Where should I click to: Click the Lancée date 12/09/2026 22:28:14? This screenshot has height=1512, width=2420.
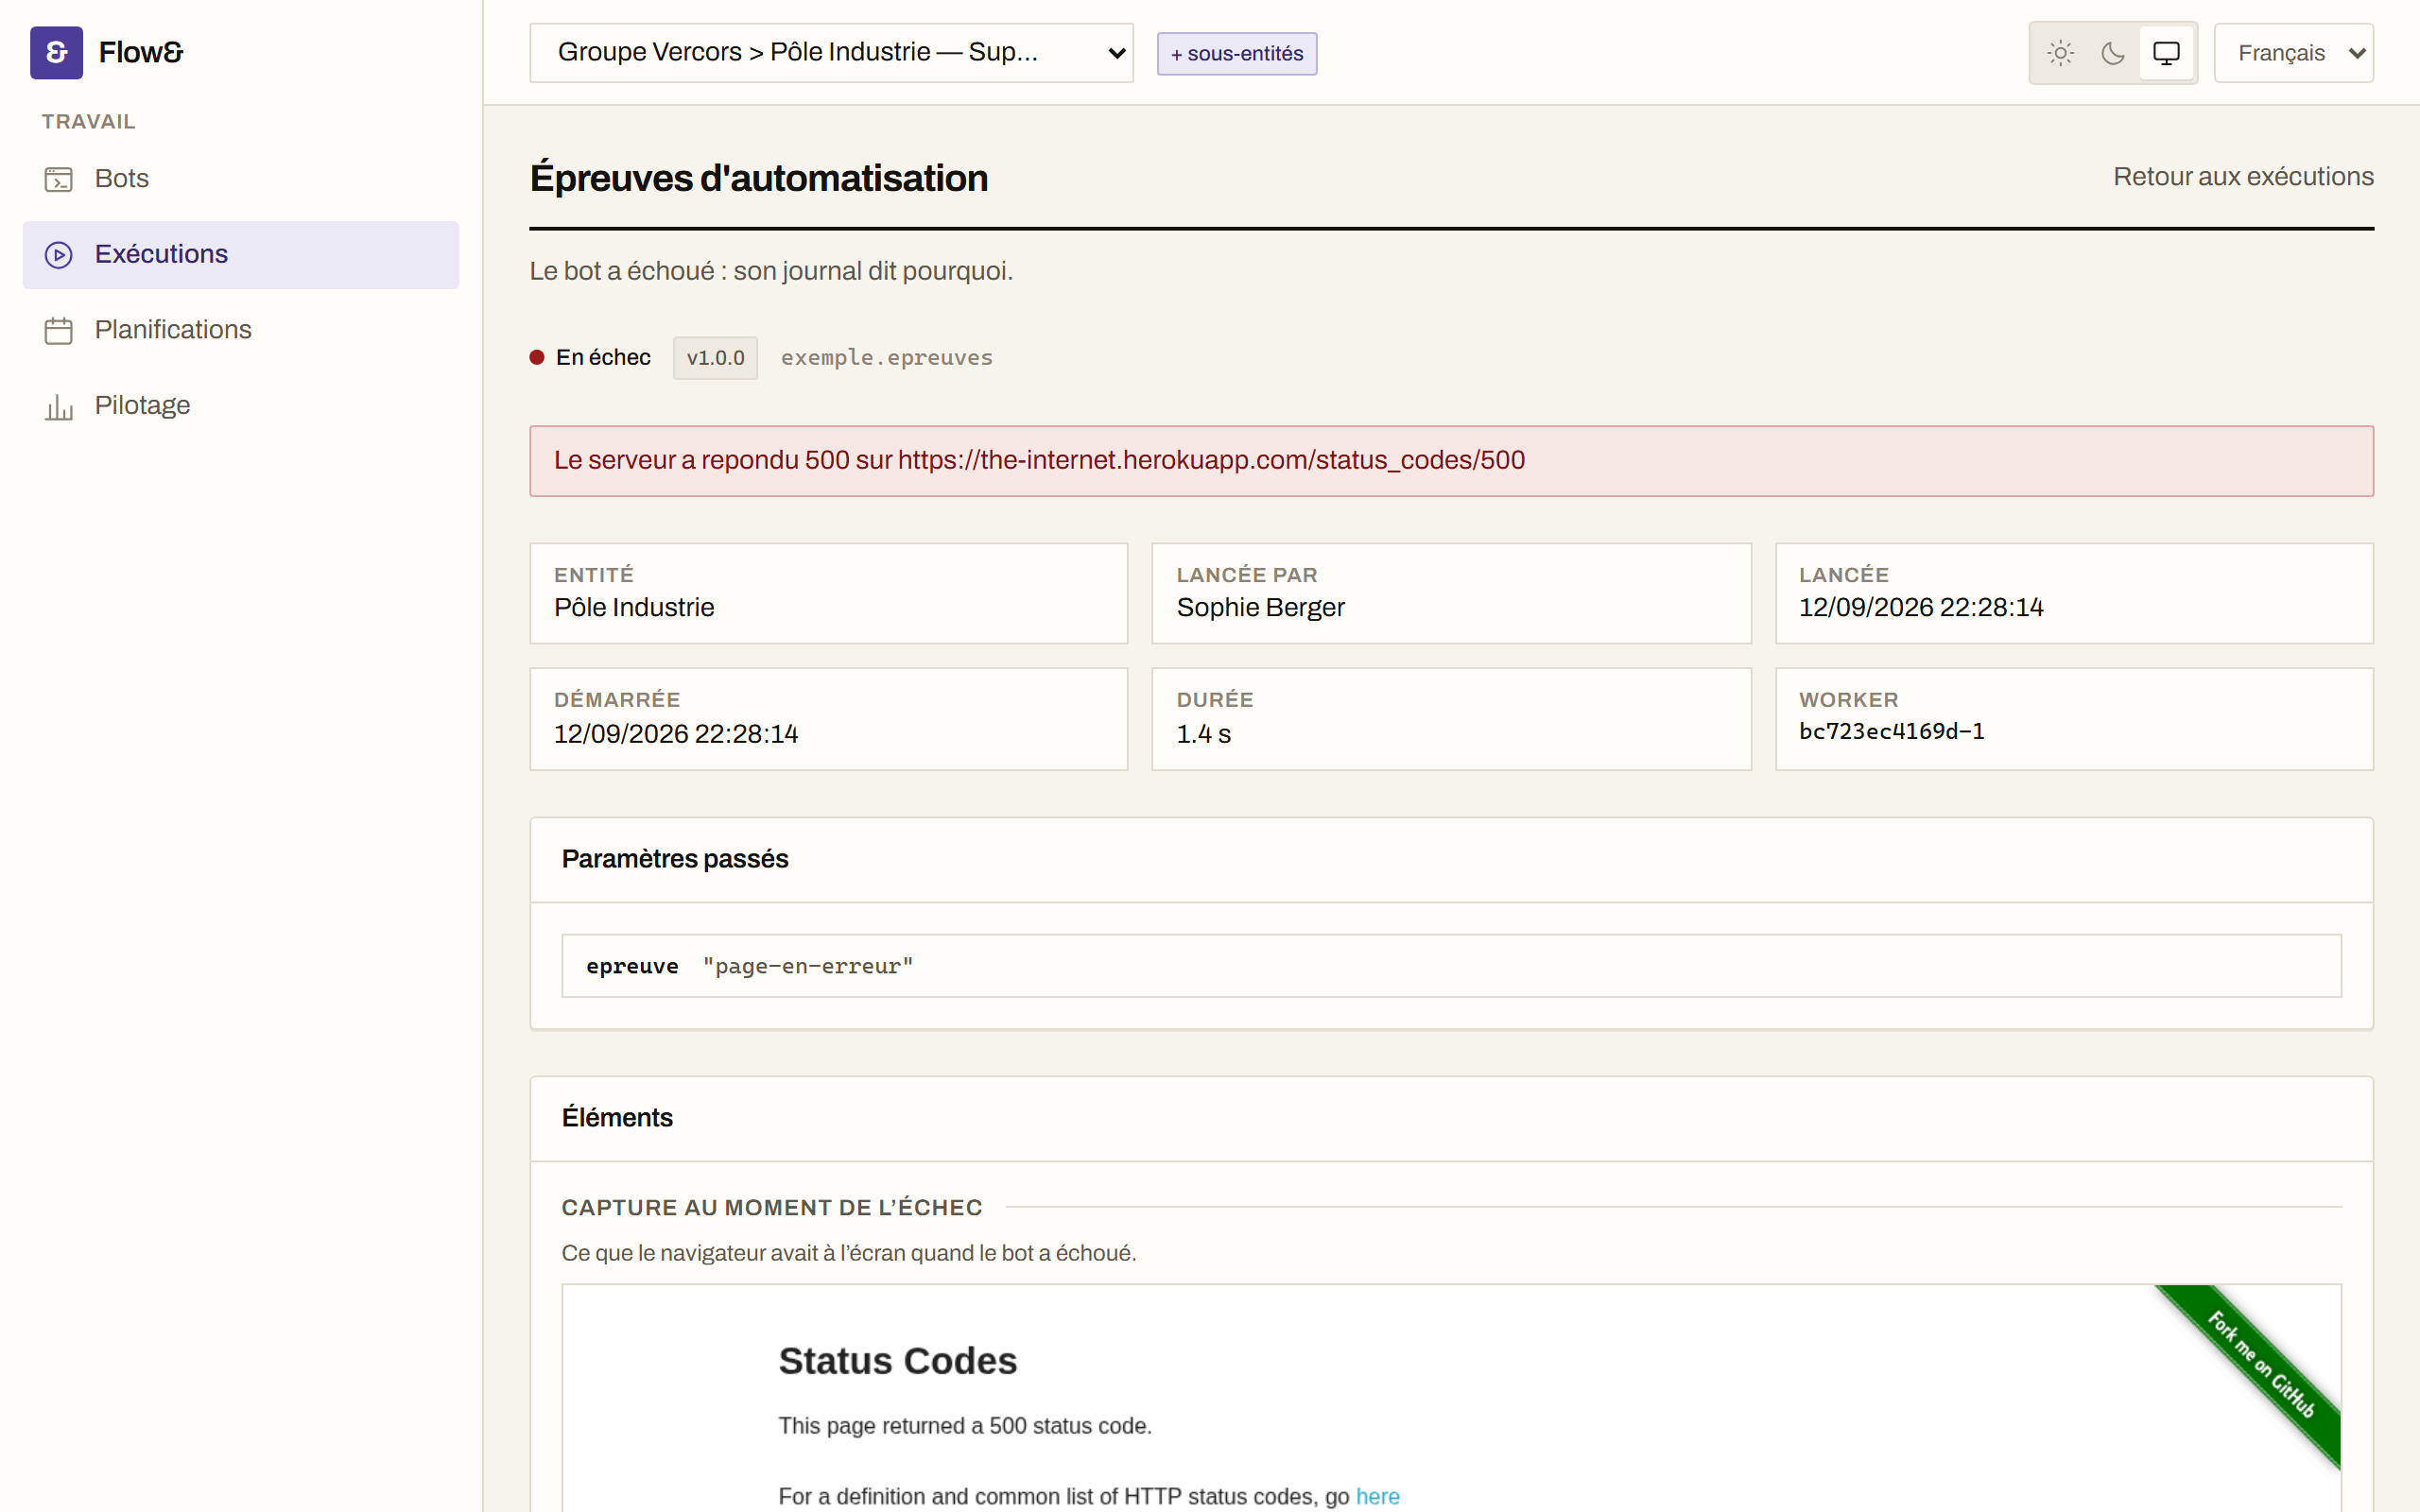pos(1920,608)
